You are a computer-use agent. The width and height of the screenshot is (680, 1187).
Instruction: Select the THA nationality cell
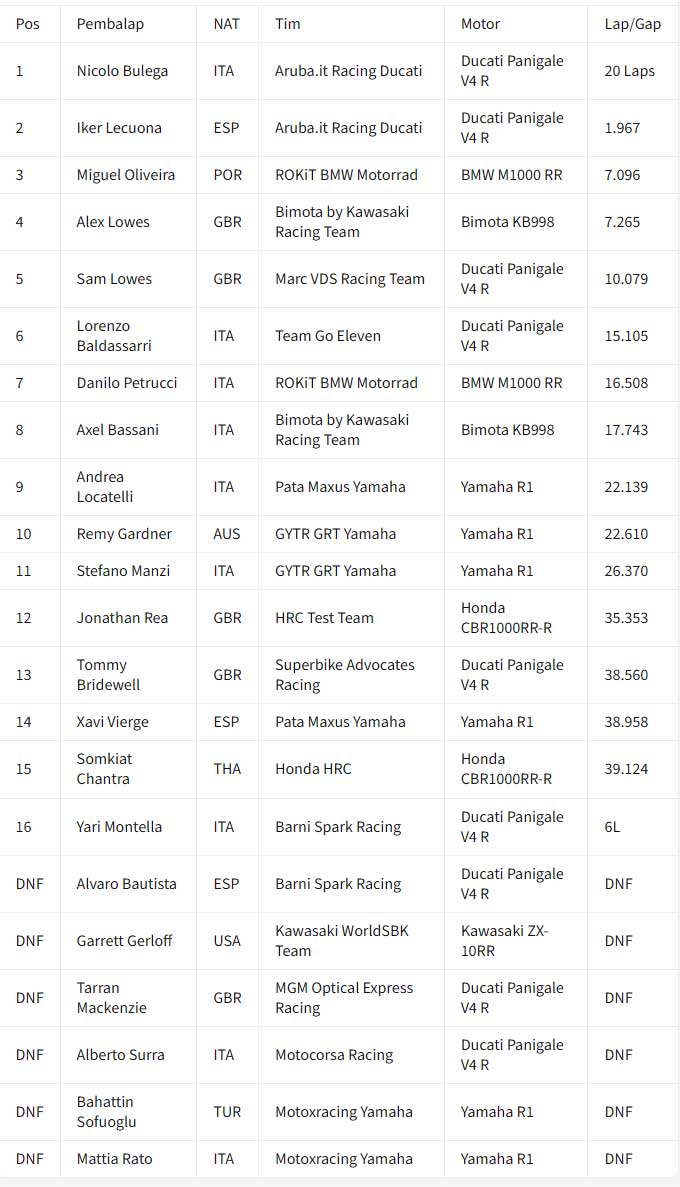[227, 769]
